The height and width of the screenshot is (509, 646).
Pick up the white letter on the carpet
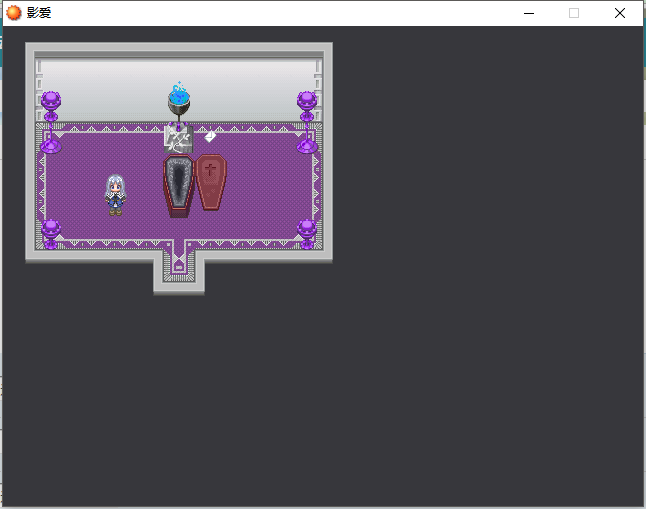211,136
